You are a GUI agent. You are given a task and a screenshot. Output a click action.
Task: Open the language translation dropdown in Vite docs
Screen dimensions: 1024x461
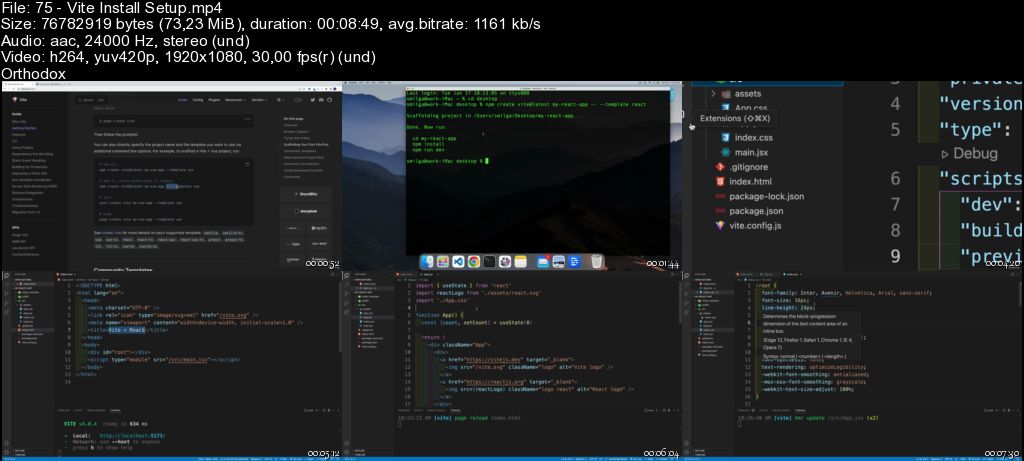[x=280, y=100]
